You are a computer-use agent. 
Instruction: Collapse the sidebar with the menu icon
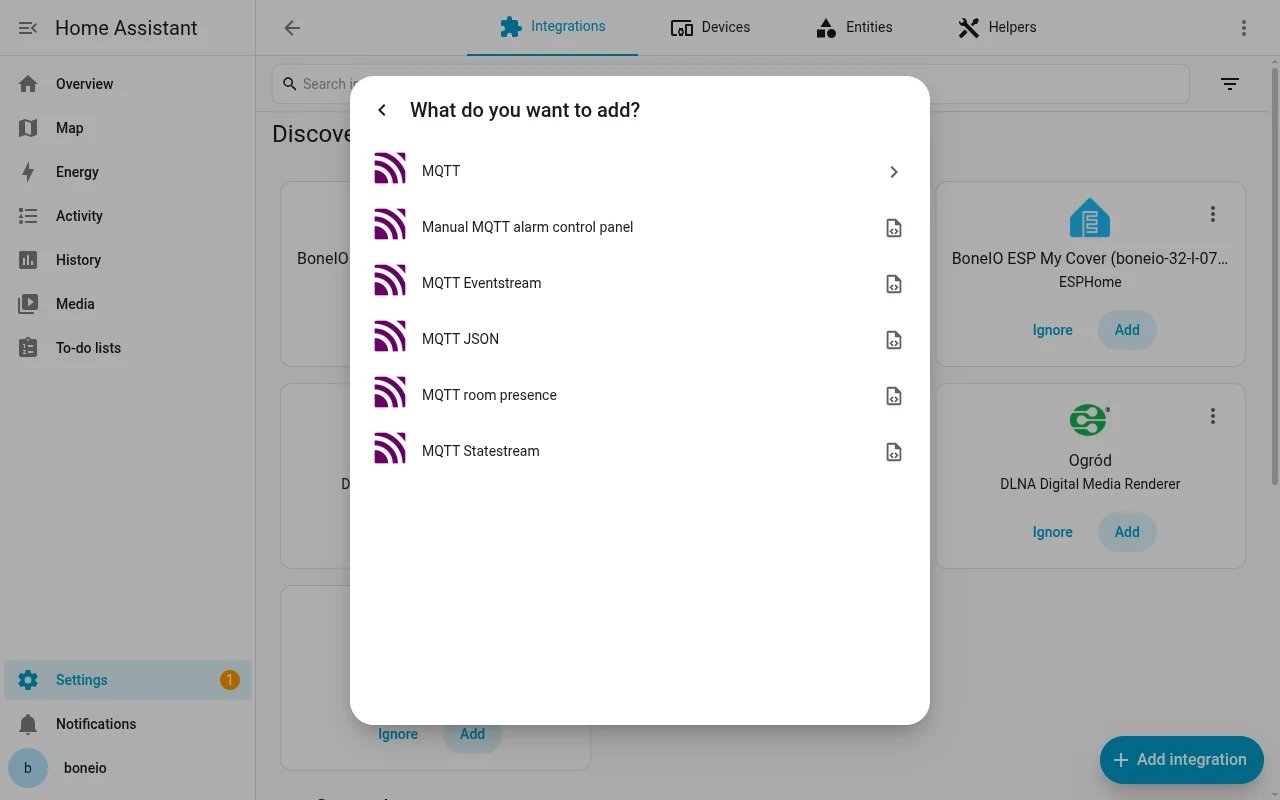point(28,28)
